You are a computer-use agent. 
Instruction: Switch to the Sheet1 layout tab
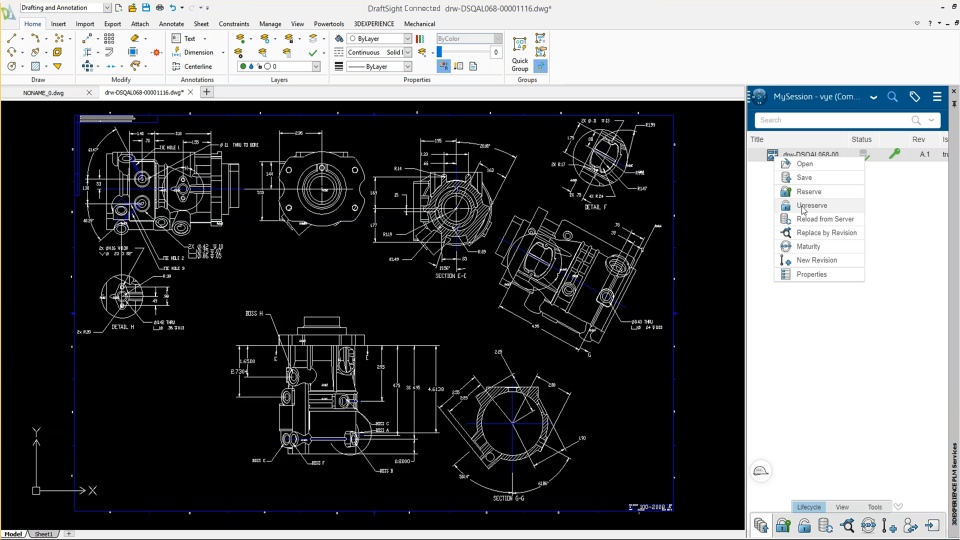click(x=43, y=534)
